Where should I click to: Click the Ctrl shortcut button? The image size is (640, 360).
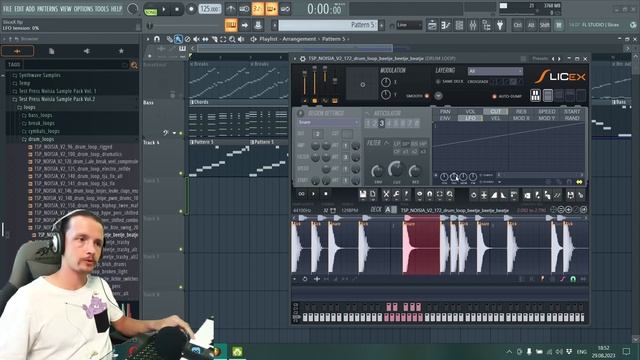tap(518, 25)
